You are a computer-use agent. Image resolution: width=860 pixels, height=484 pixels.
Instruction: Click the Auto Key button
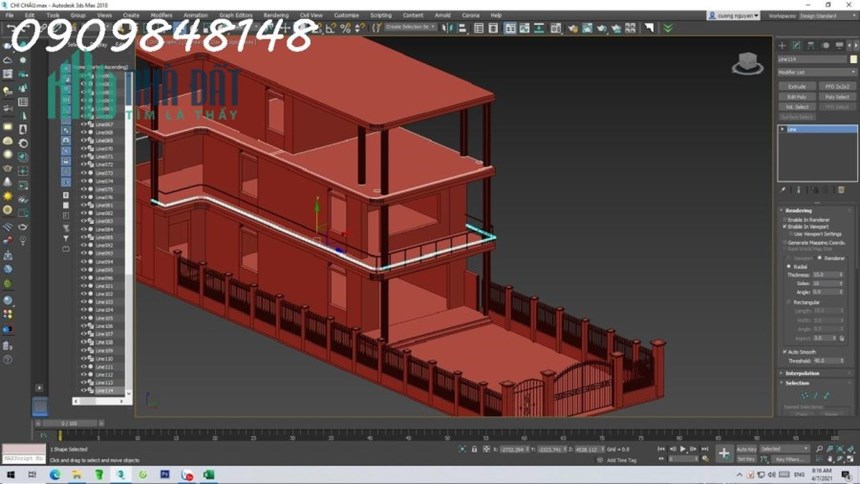coord(746,449)
